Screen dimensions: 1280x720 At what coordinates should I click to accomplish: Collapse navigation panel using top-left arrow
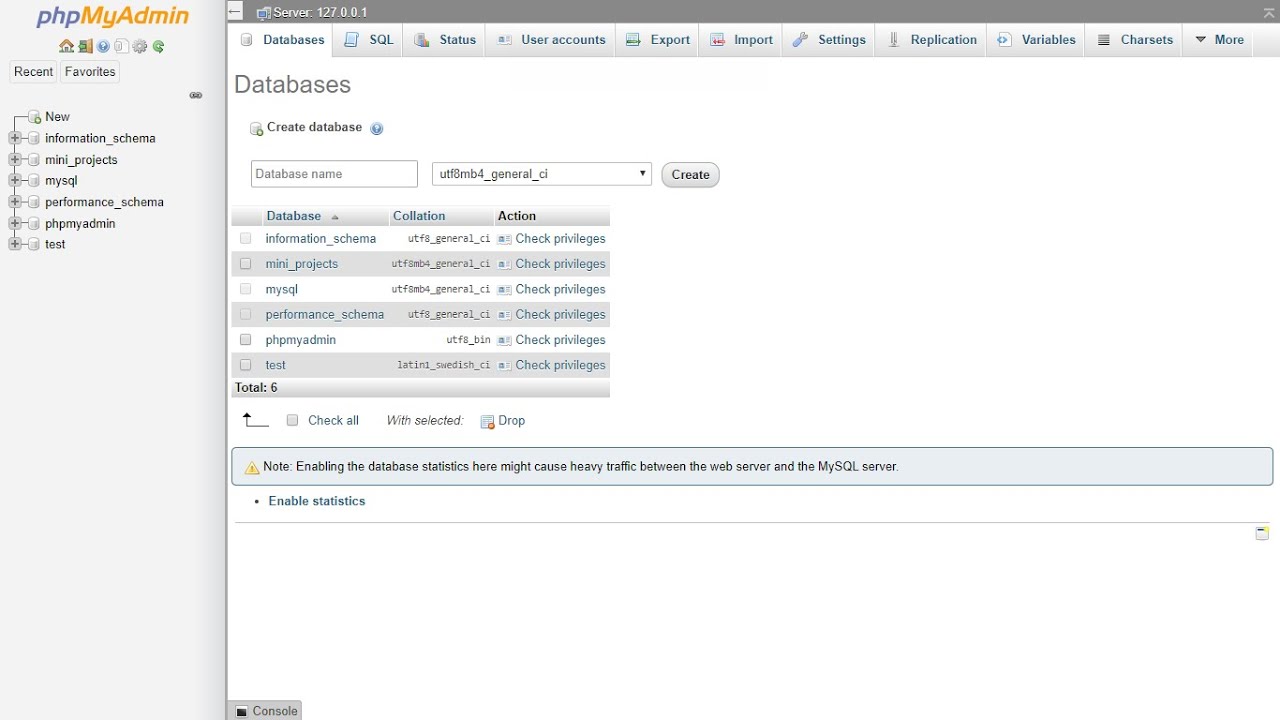tap(235, 12)
